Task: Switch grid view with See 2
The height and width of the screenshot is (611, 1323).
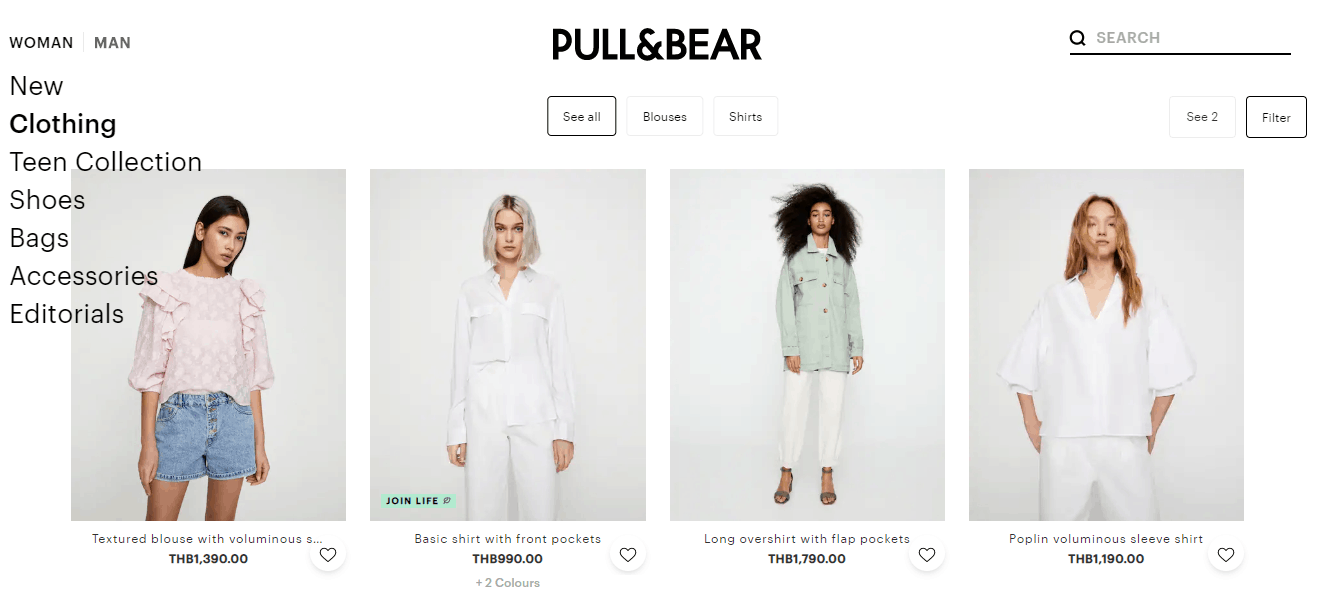Action: (x=1202, y=117)
